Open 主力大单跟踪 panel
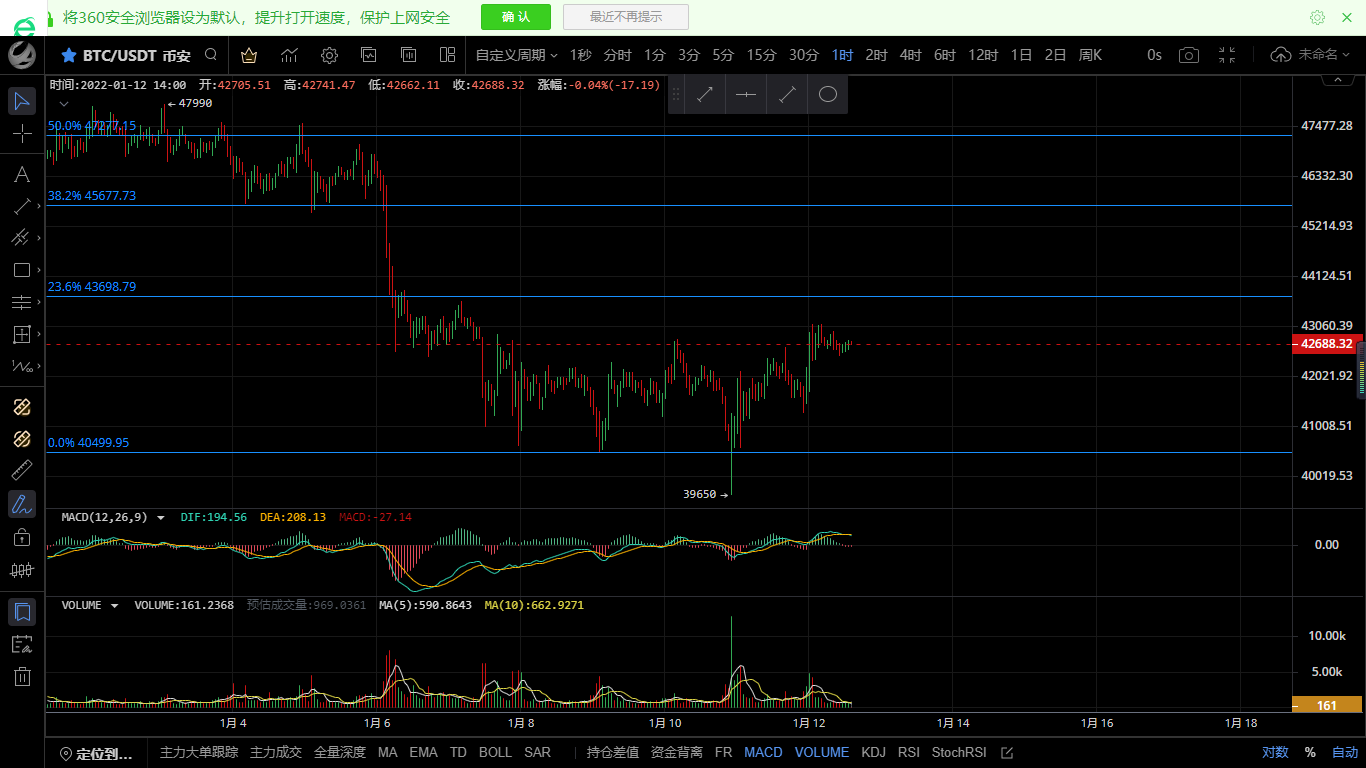Screen dimensions: 1366x768 [199, 752]
